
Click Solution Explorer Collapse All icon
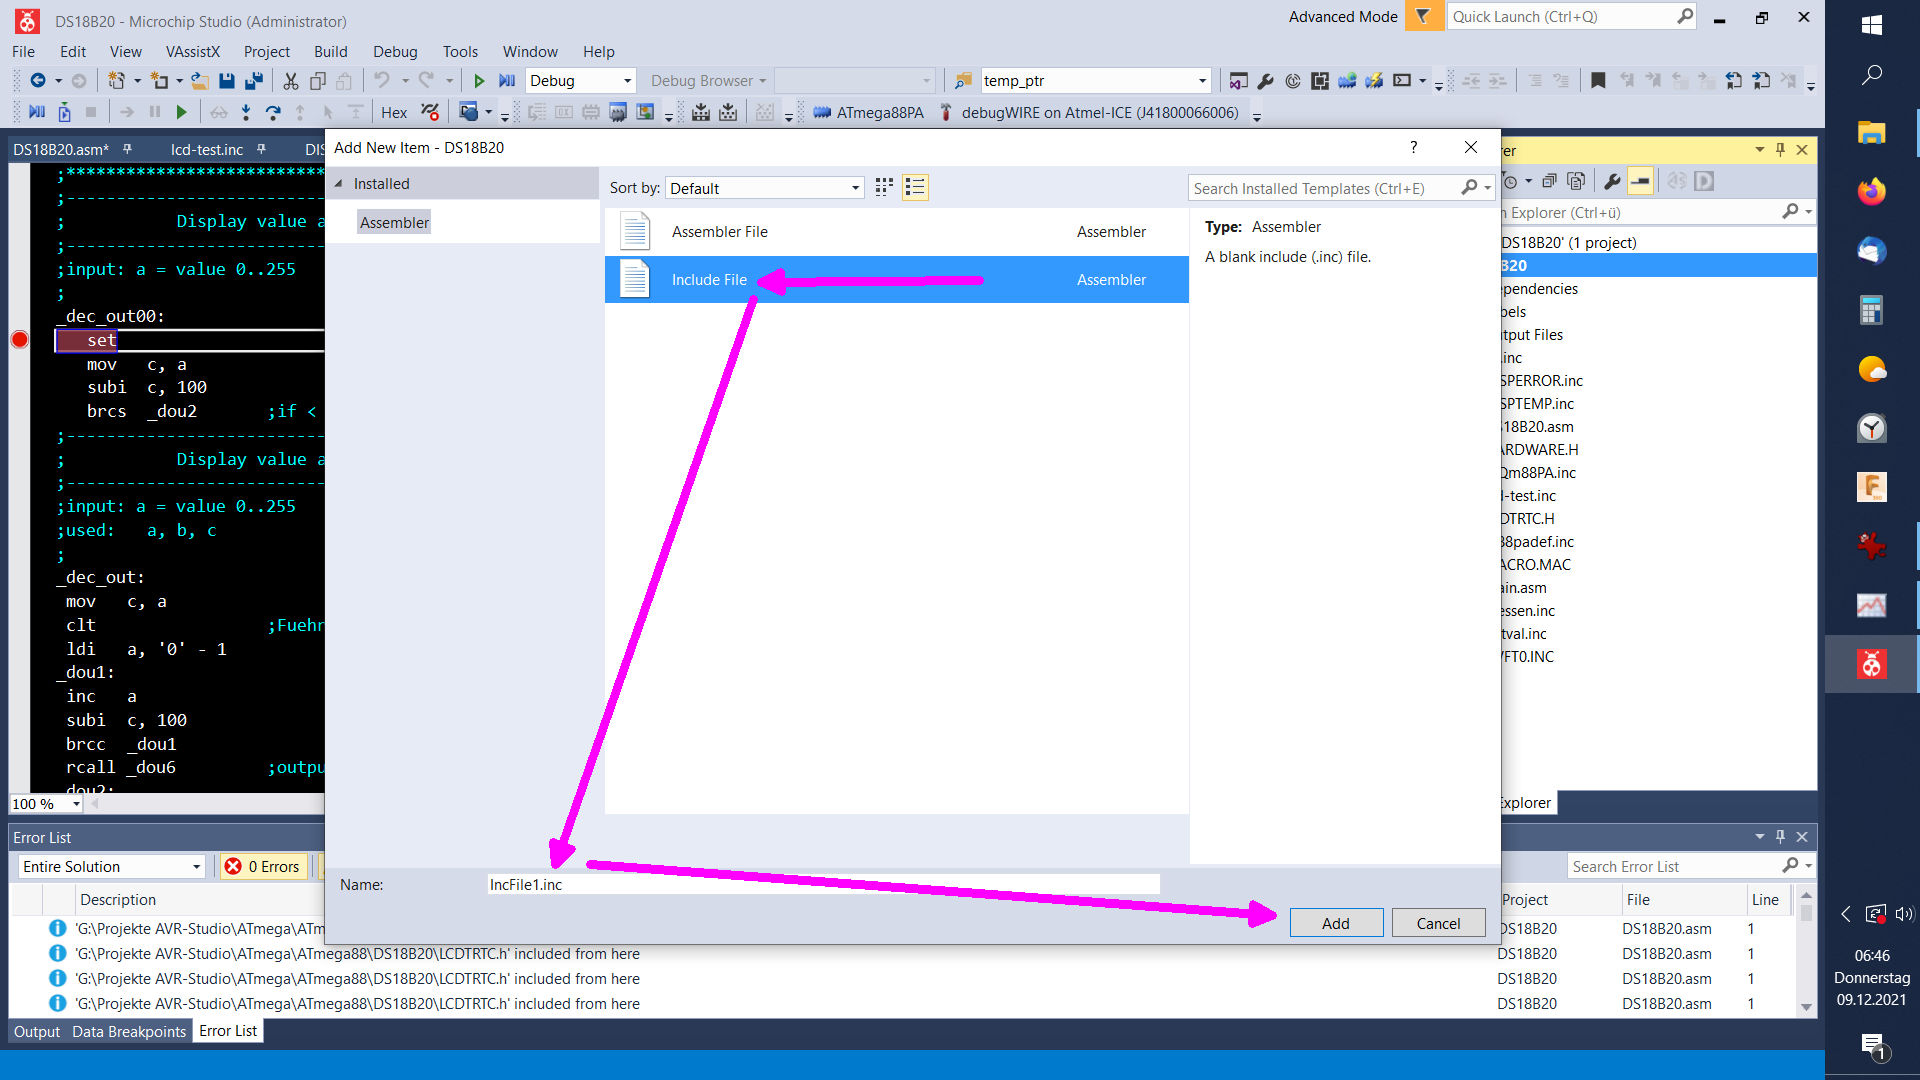[x=1549, y=181]
